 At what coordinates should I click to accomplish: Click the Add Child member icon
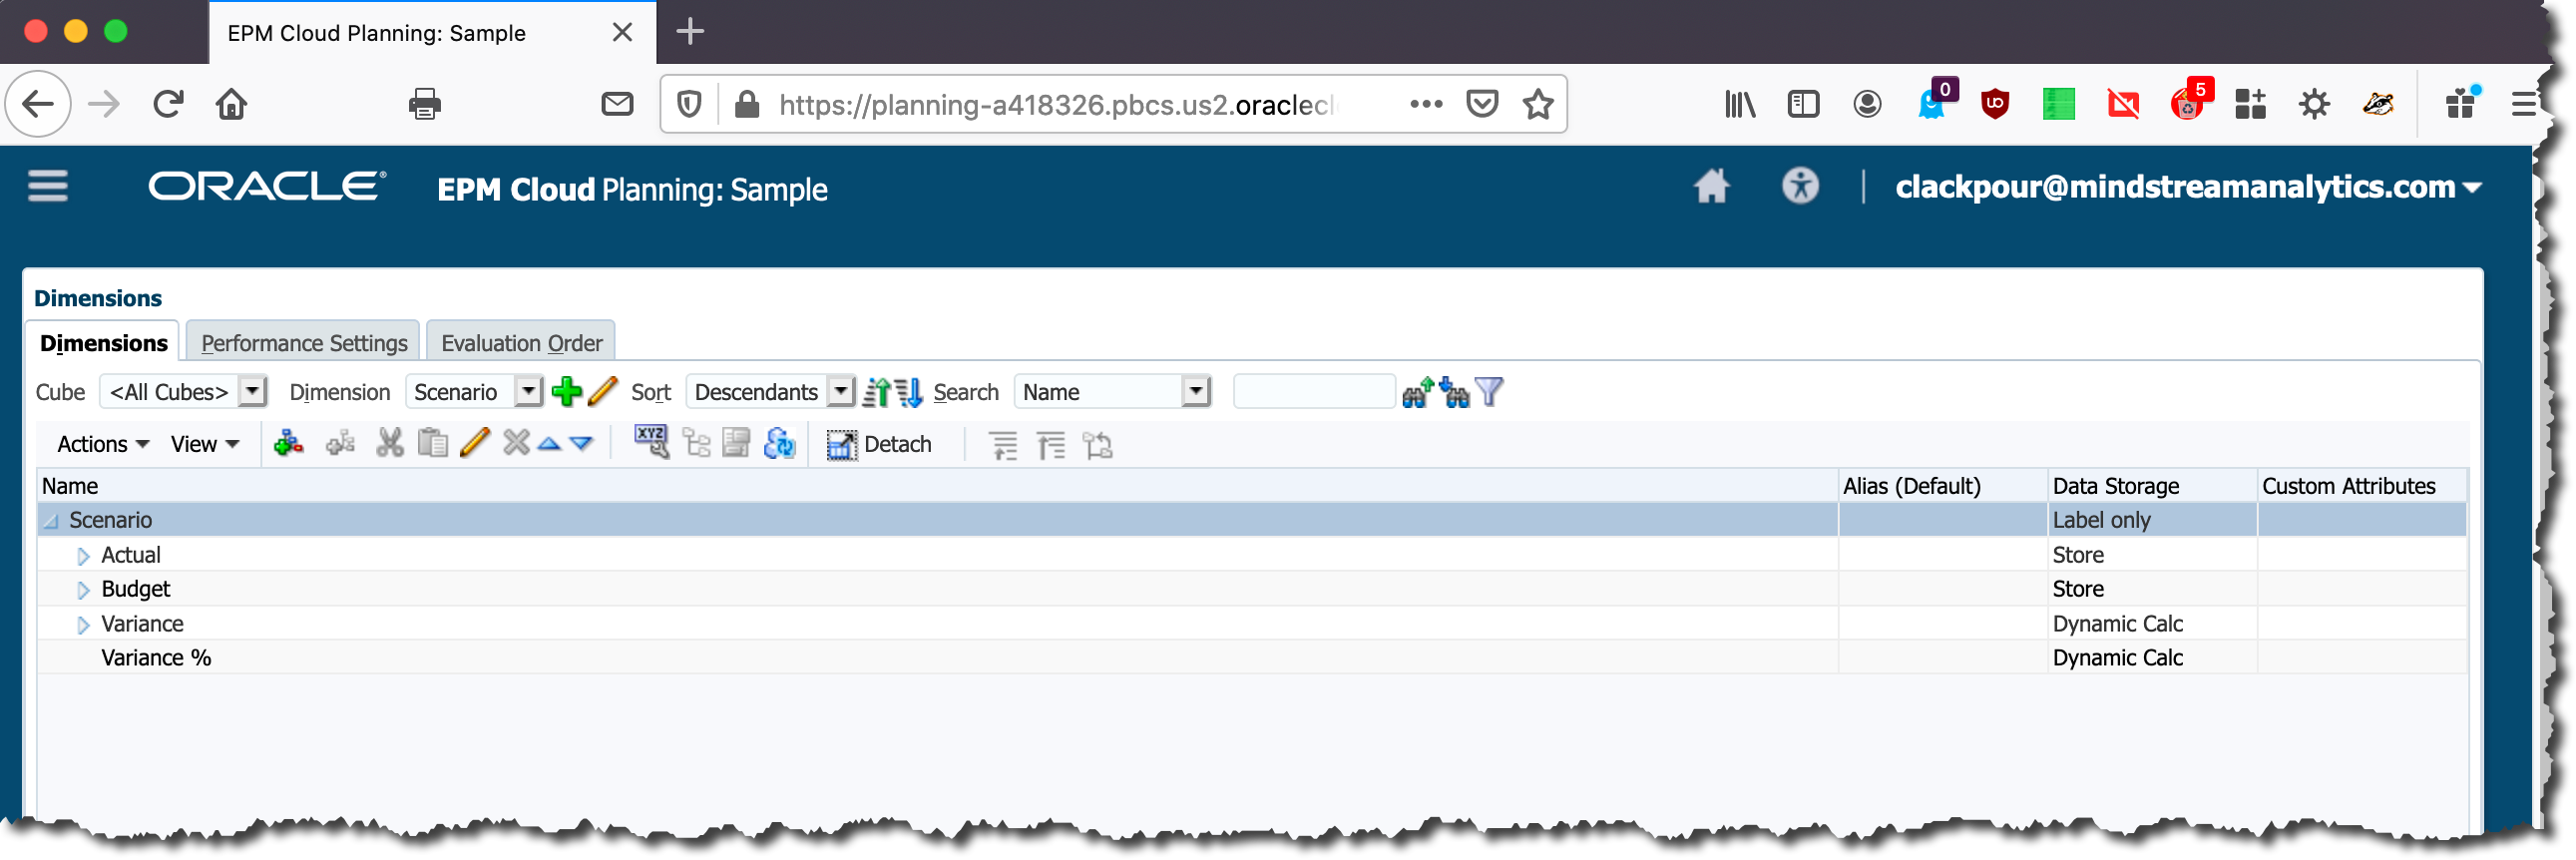[289, 444]
